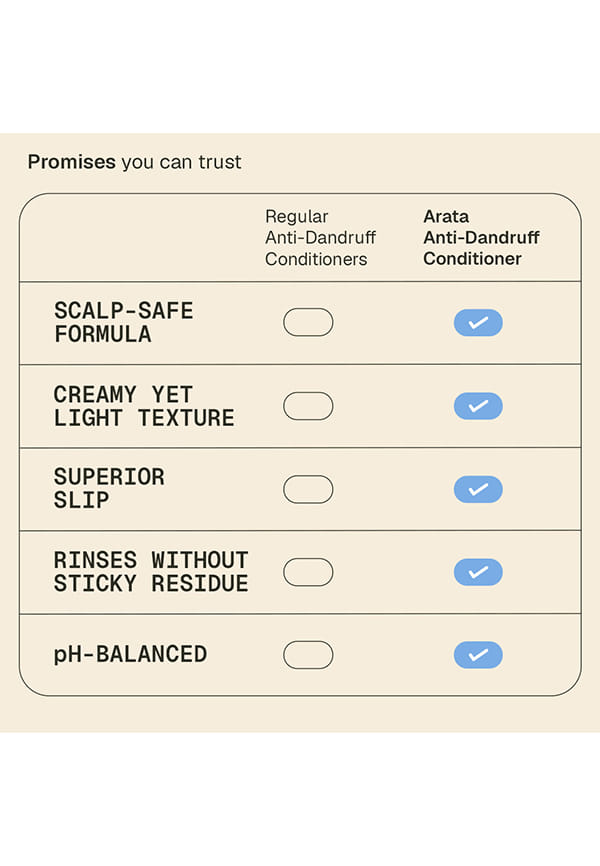Click the word Promises in bold
The width and height of the screenshot is (600, 866).
pos(72,162)
